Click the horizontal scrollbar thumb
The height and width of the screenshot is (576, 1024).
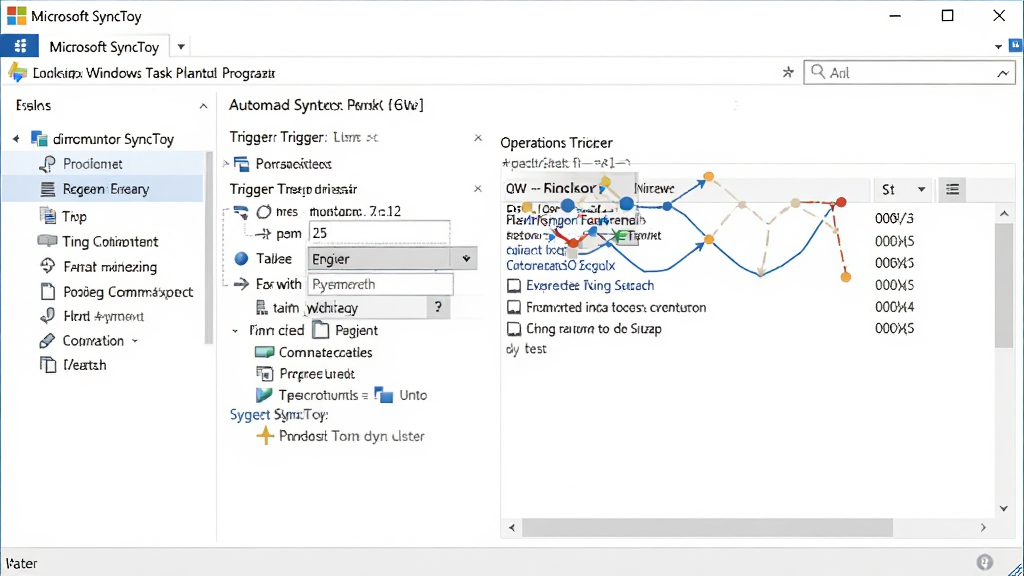707,528
